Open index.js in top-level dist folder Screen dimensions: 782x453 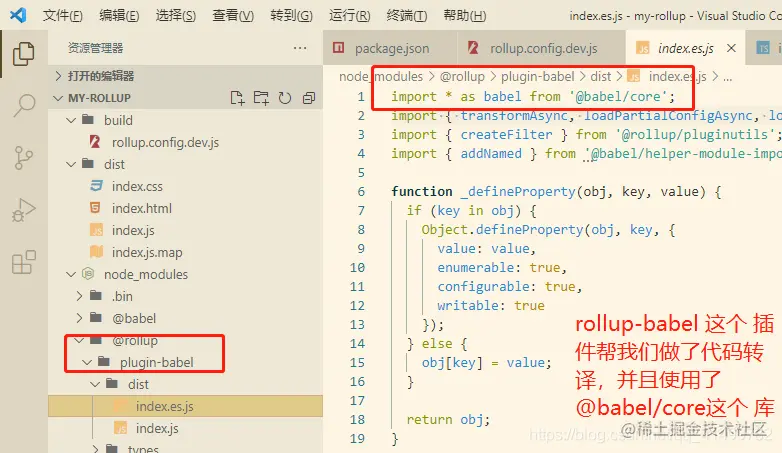(x=186, y=230)
